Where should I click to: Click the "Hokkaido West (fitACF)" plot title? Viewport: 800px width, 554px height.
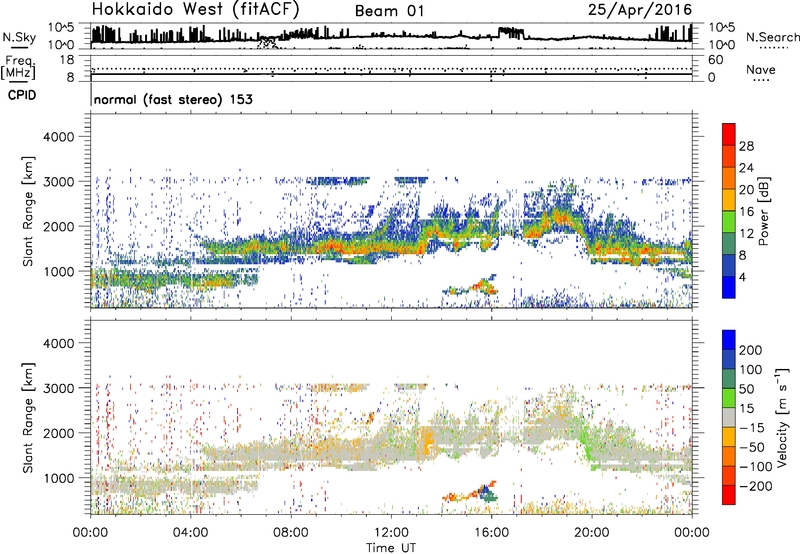point(195,10)
